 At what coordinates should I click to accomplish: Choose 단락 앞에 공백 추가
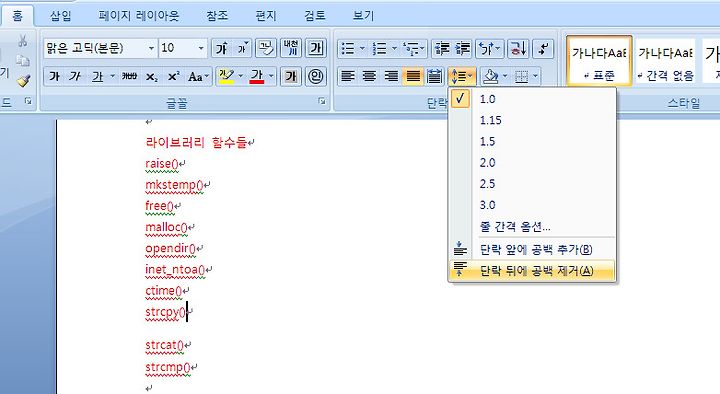pyautogui.click(x=532, y=249)
